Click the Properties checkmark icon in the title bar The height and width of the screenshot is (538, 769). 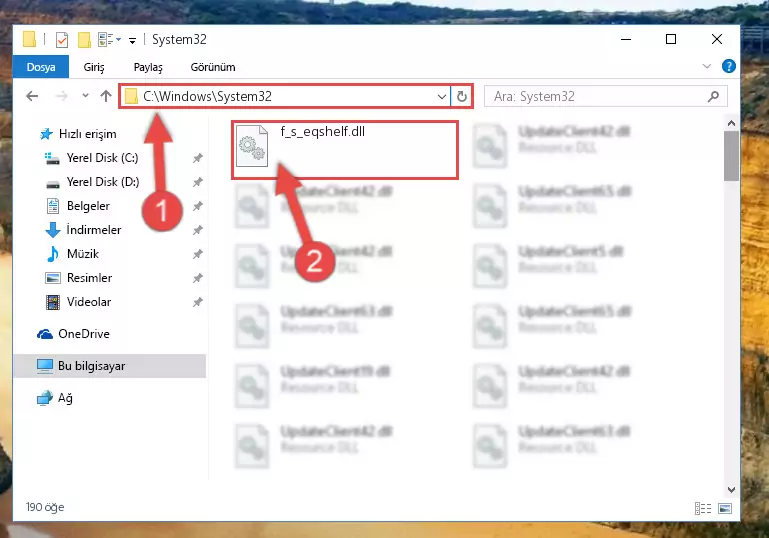(x=62, y=40)
